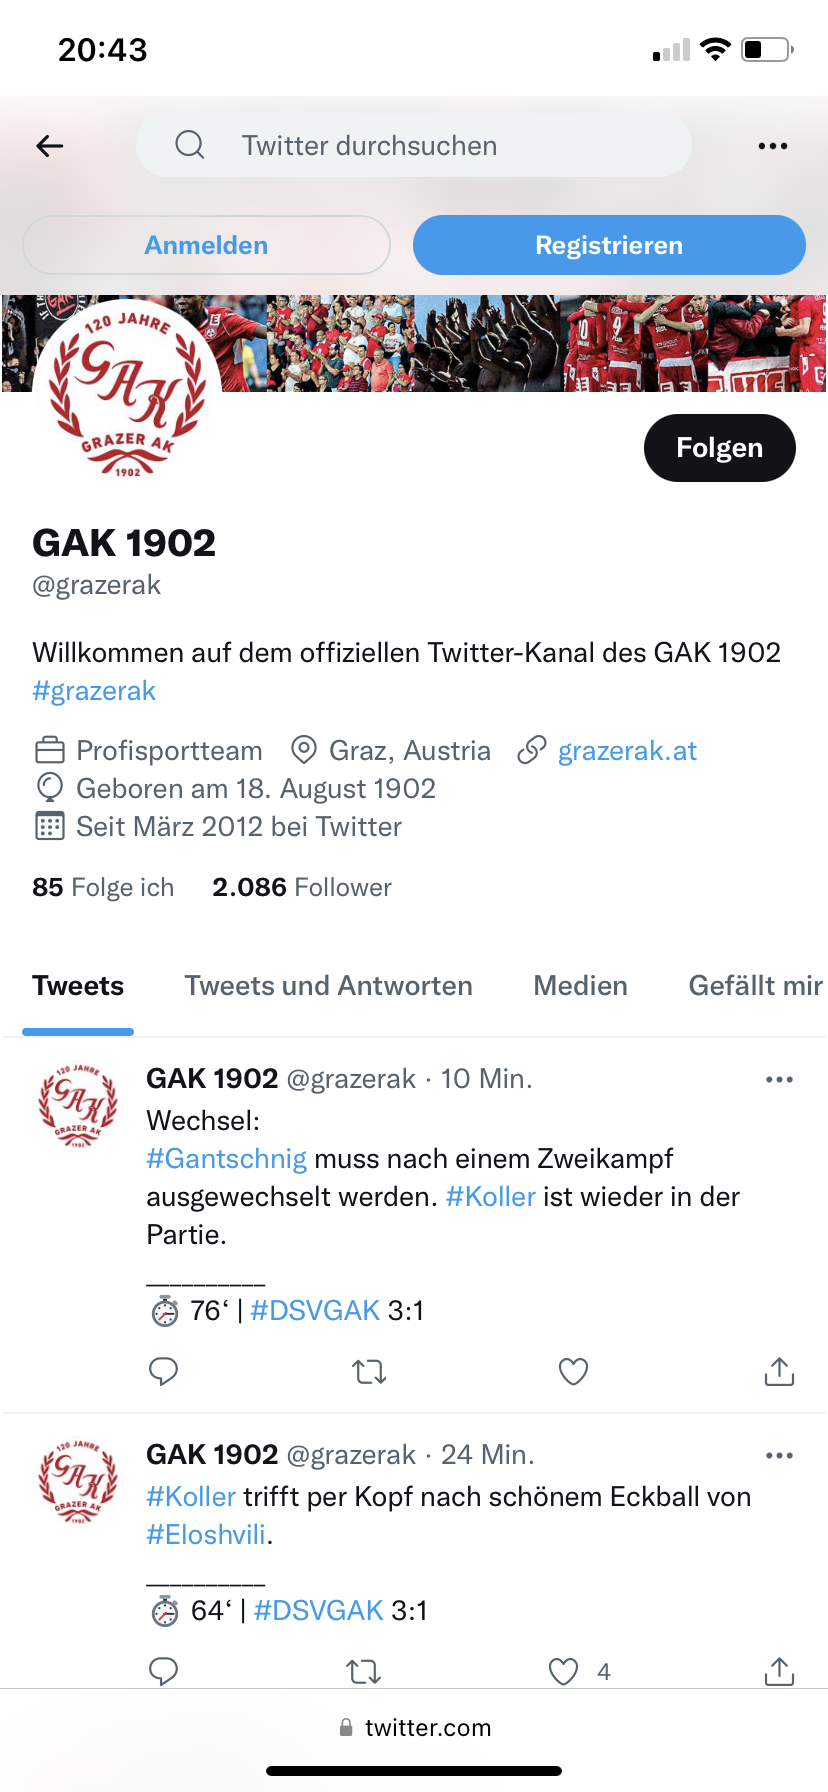The image size is (828, 1792).
Task: Retweet the 76' substitution tweet
Action: pos(369,1372)
